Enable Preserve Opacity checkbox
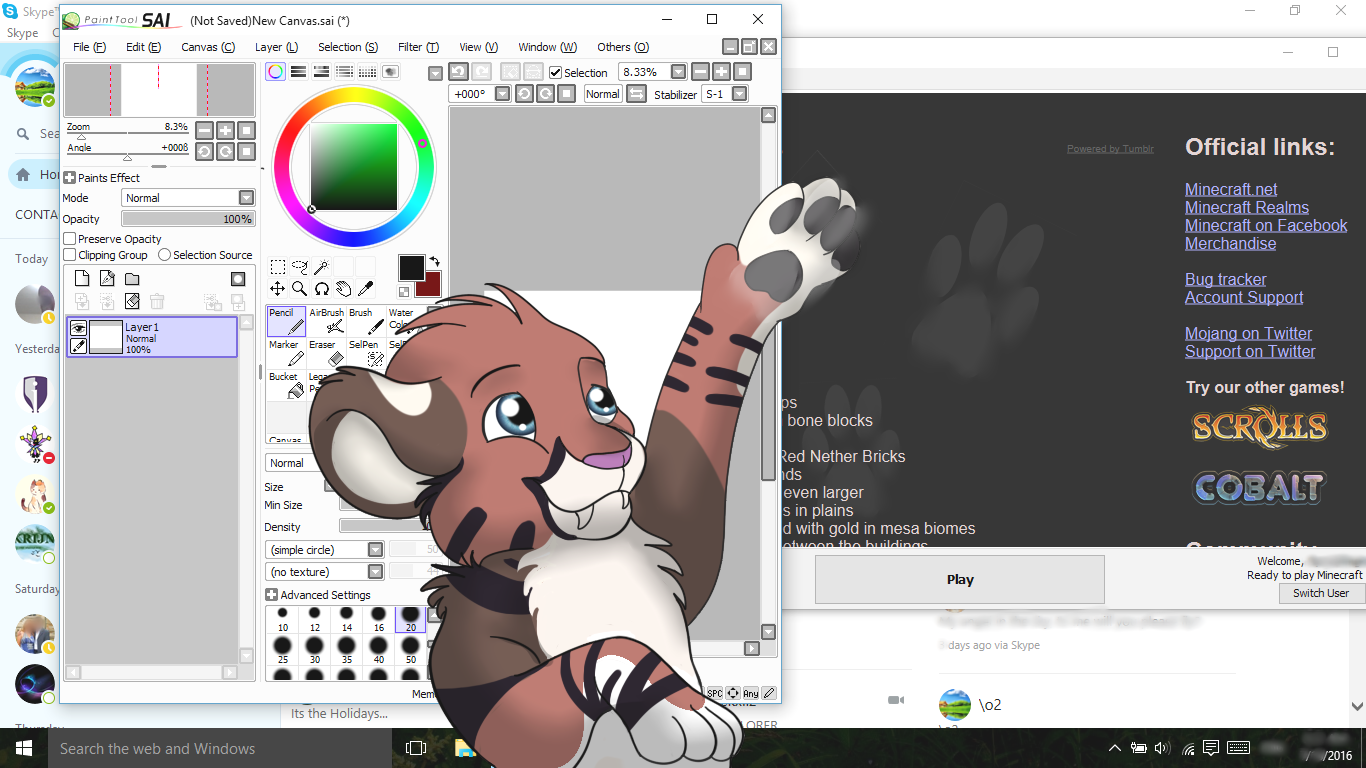The height and width of the screenshot is (768, 1366). tap(70, 239)
